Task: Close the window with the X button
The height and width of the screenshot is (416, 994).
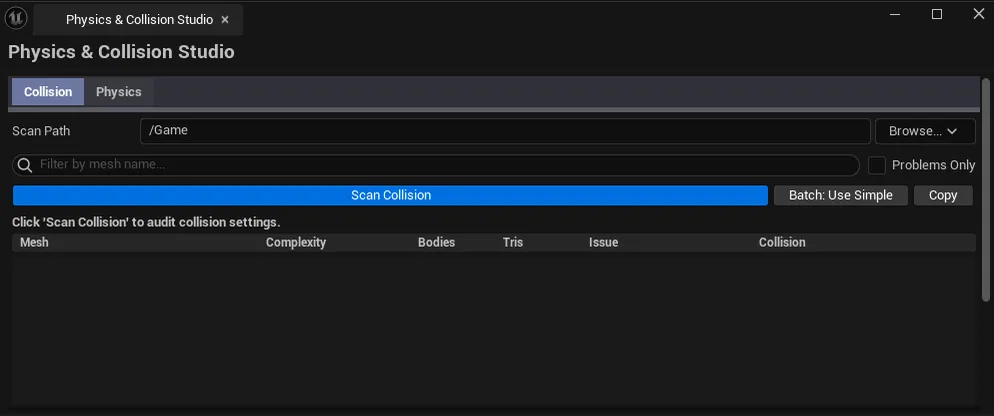Action: 978,14
